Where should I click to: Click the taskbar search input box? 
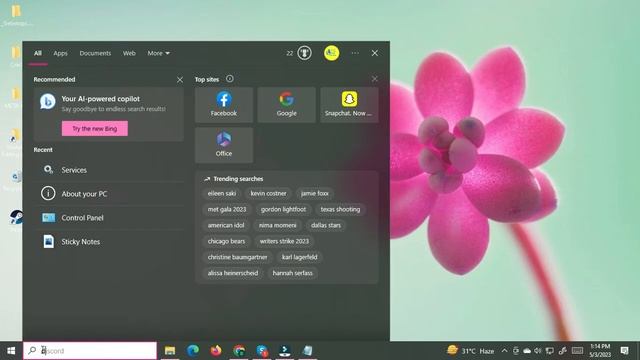pos(90,351)
